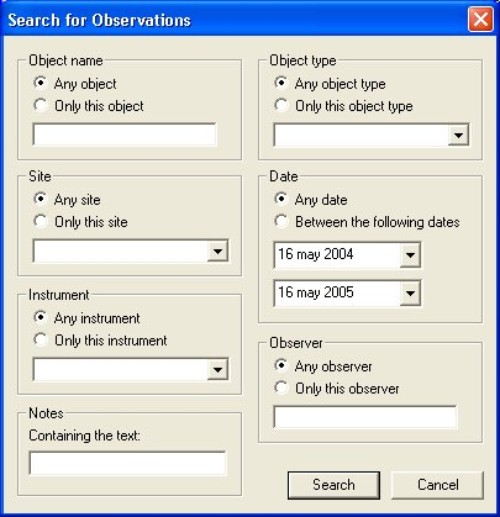Screen dimensions: 500x517
Task: Choose the 'Any object' option
Action: 40,83
